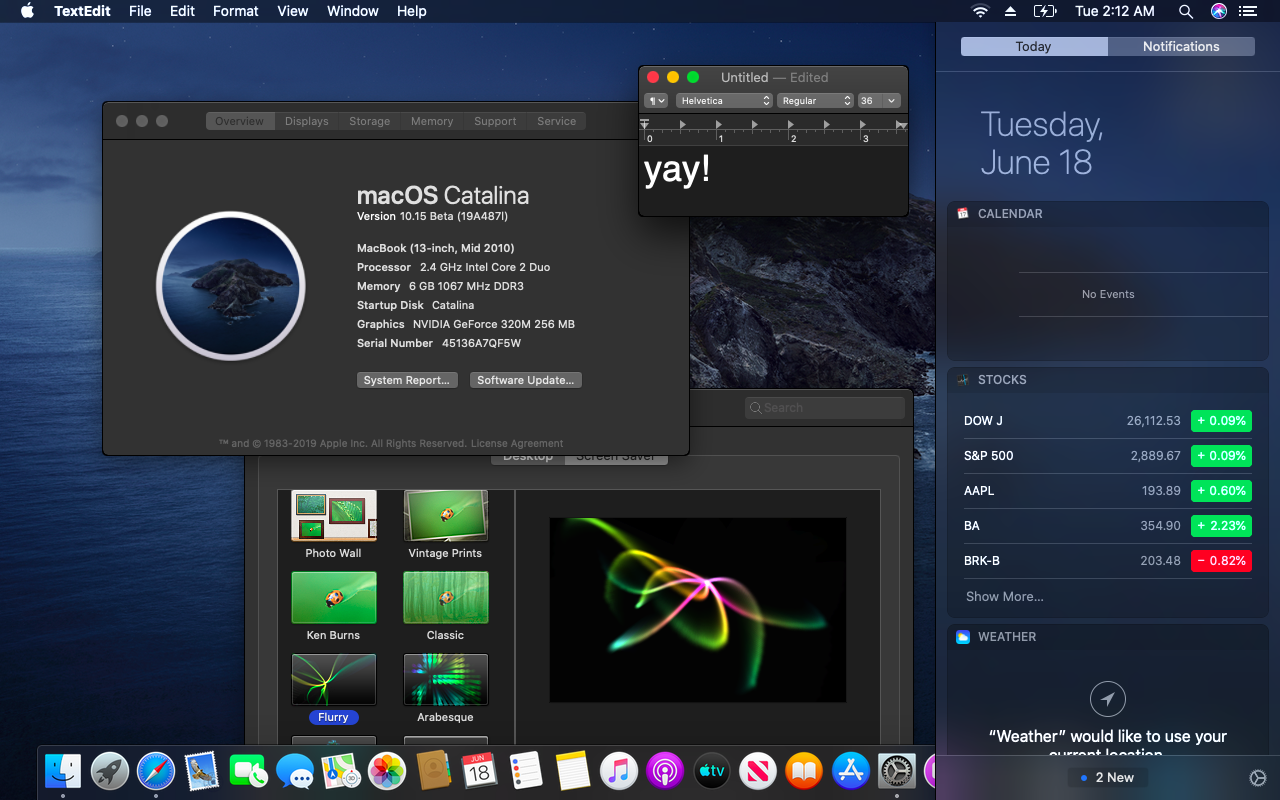Switch to Storage tab in About This Mac

click(369, 121)
